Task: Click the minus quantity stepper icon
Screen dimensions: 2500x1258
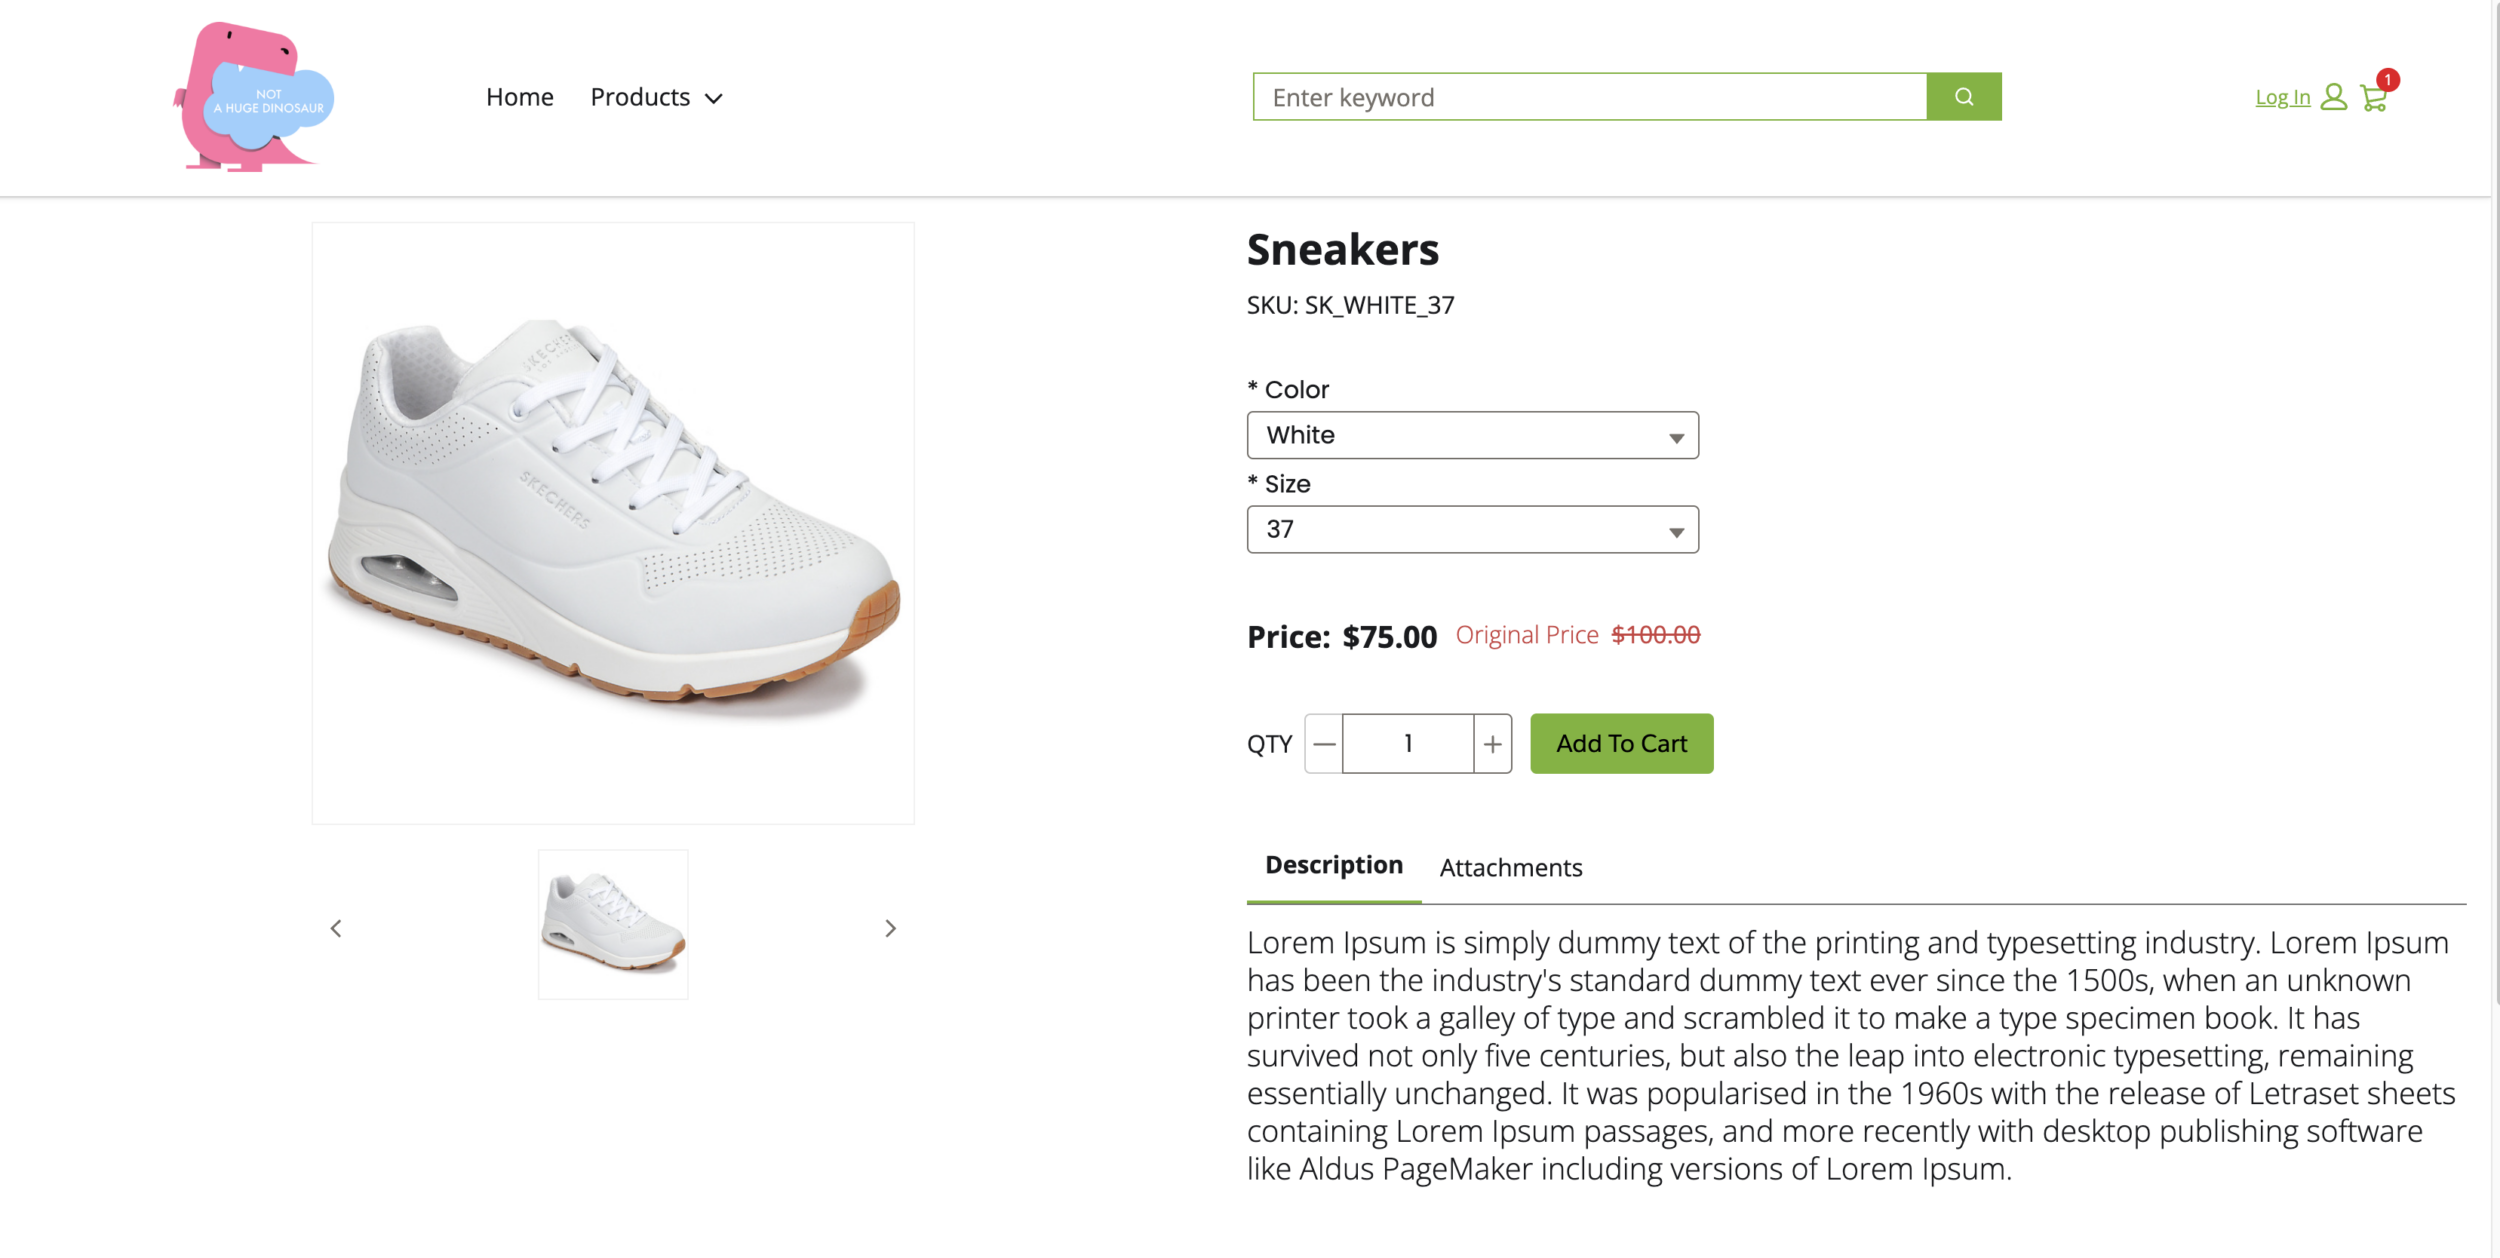Action: tap(1321, 743)
